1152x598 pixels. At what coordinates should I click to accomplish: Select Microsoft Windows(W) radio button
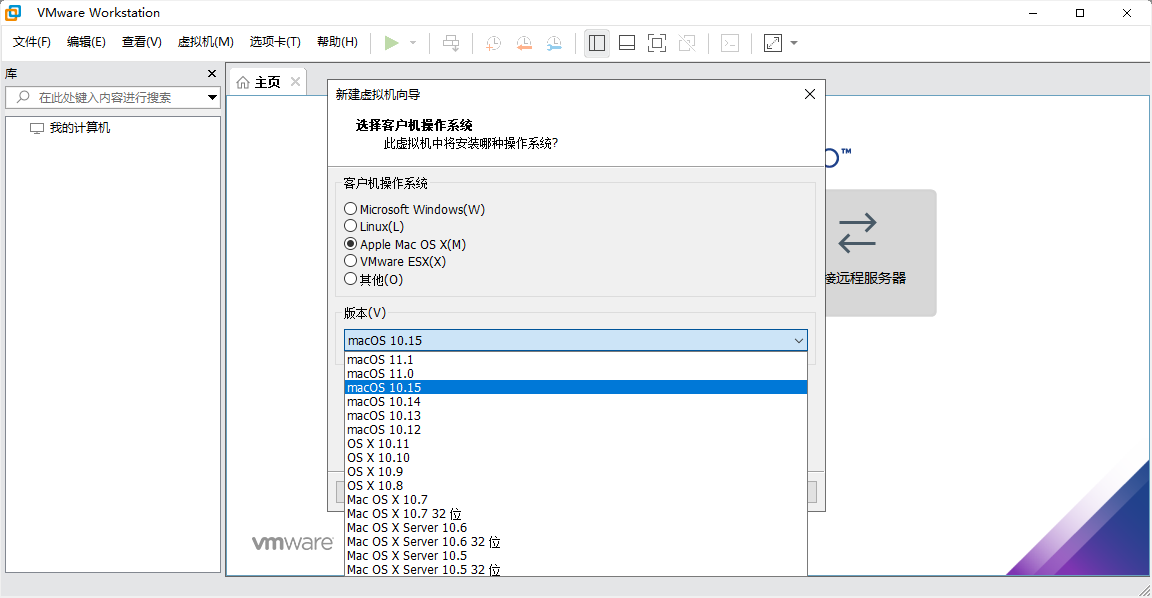coord(350,209)
